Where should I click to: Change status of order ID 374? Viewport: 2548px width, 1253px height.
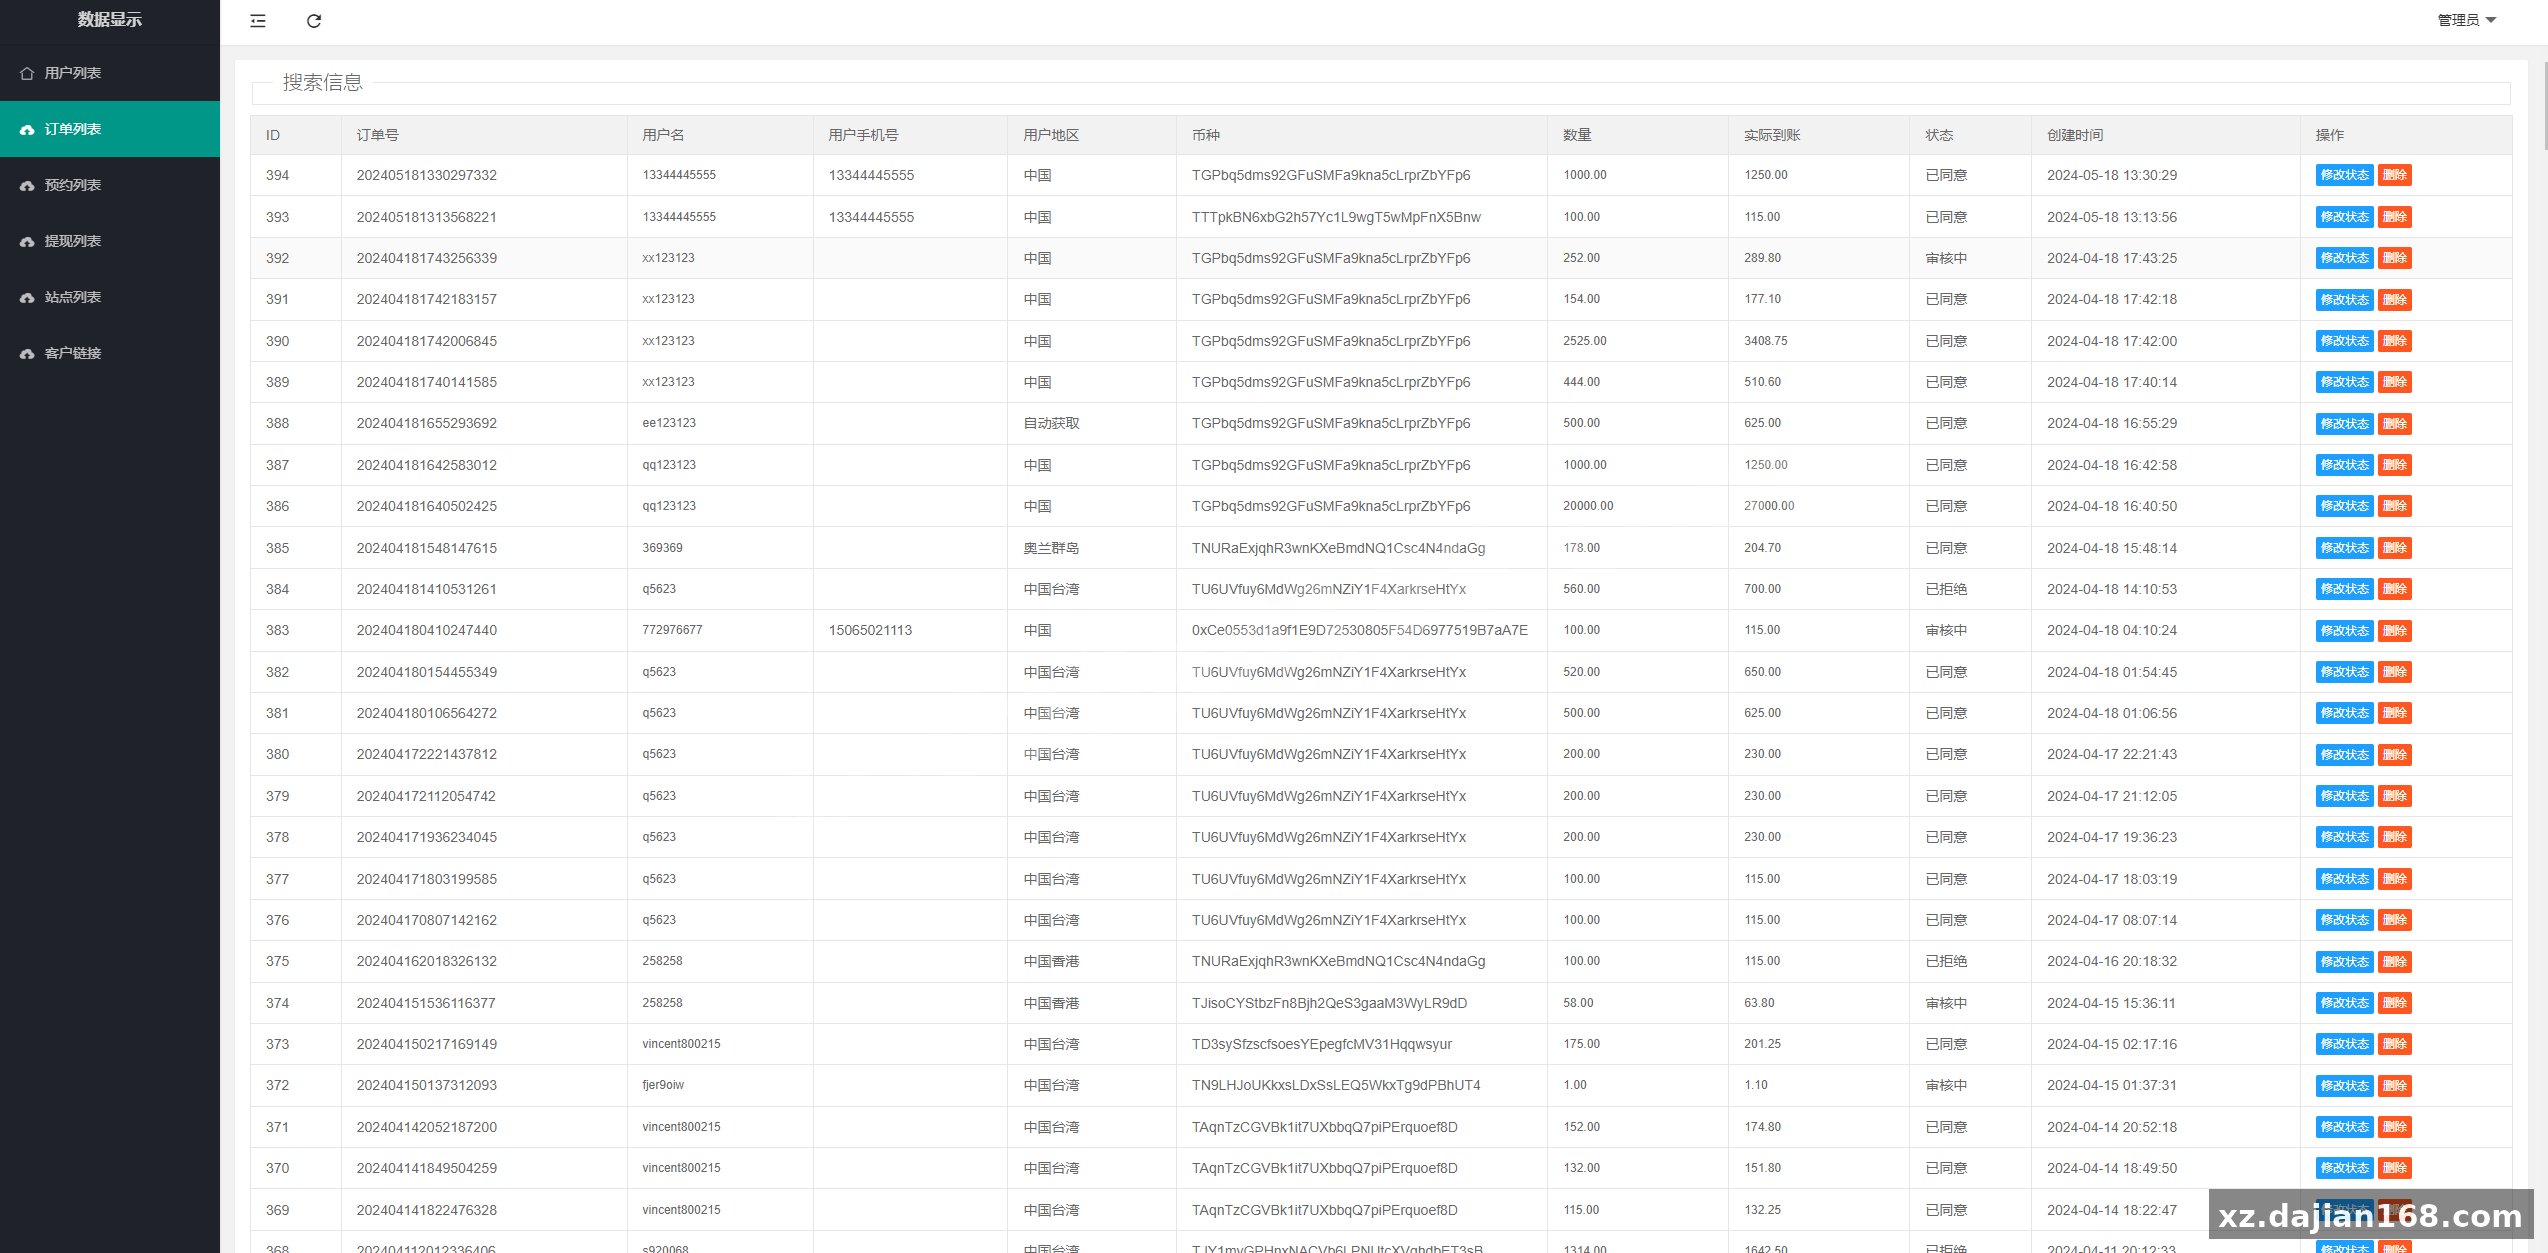2344,1003
